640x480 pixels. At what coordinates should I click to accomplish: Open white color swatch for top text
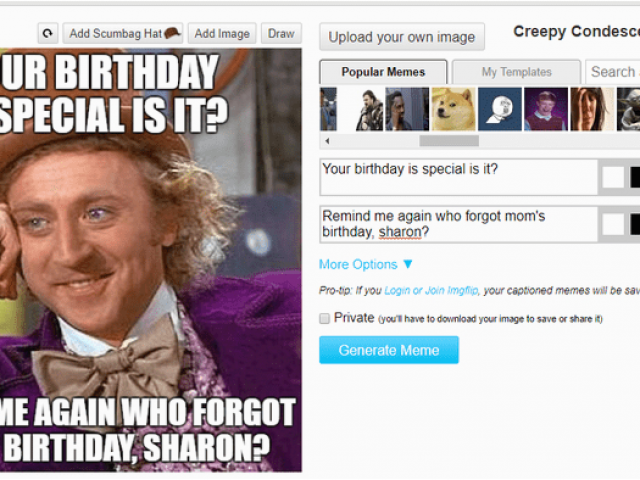coord(613,178)
